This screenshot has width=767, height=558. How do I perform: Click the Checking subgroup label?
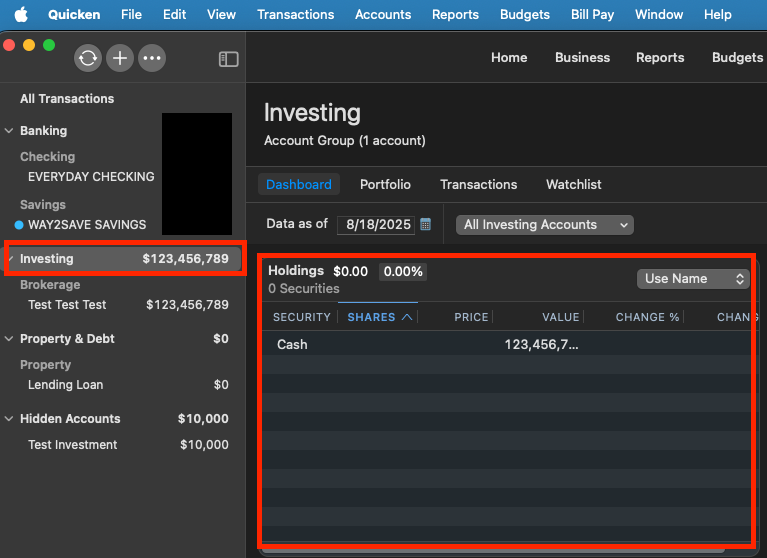point(47,157)
